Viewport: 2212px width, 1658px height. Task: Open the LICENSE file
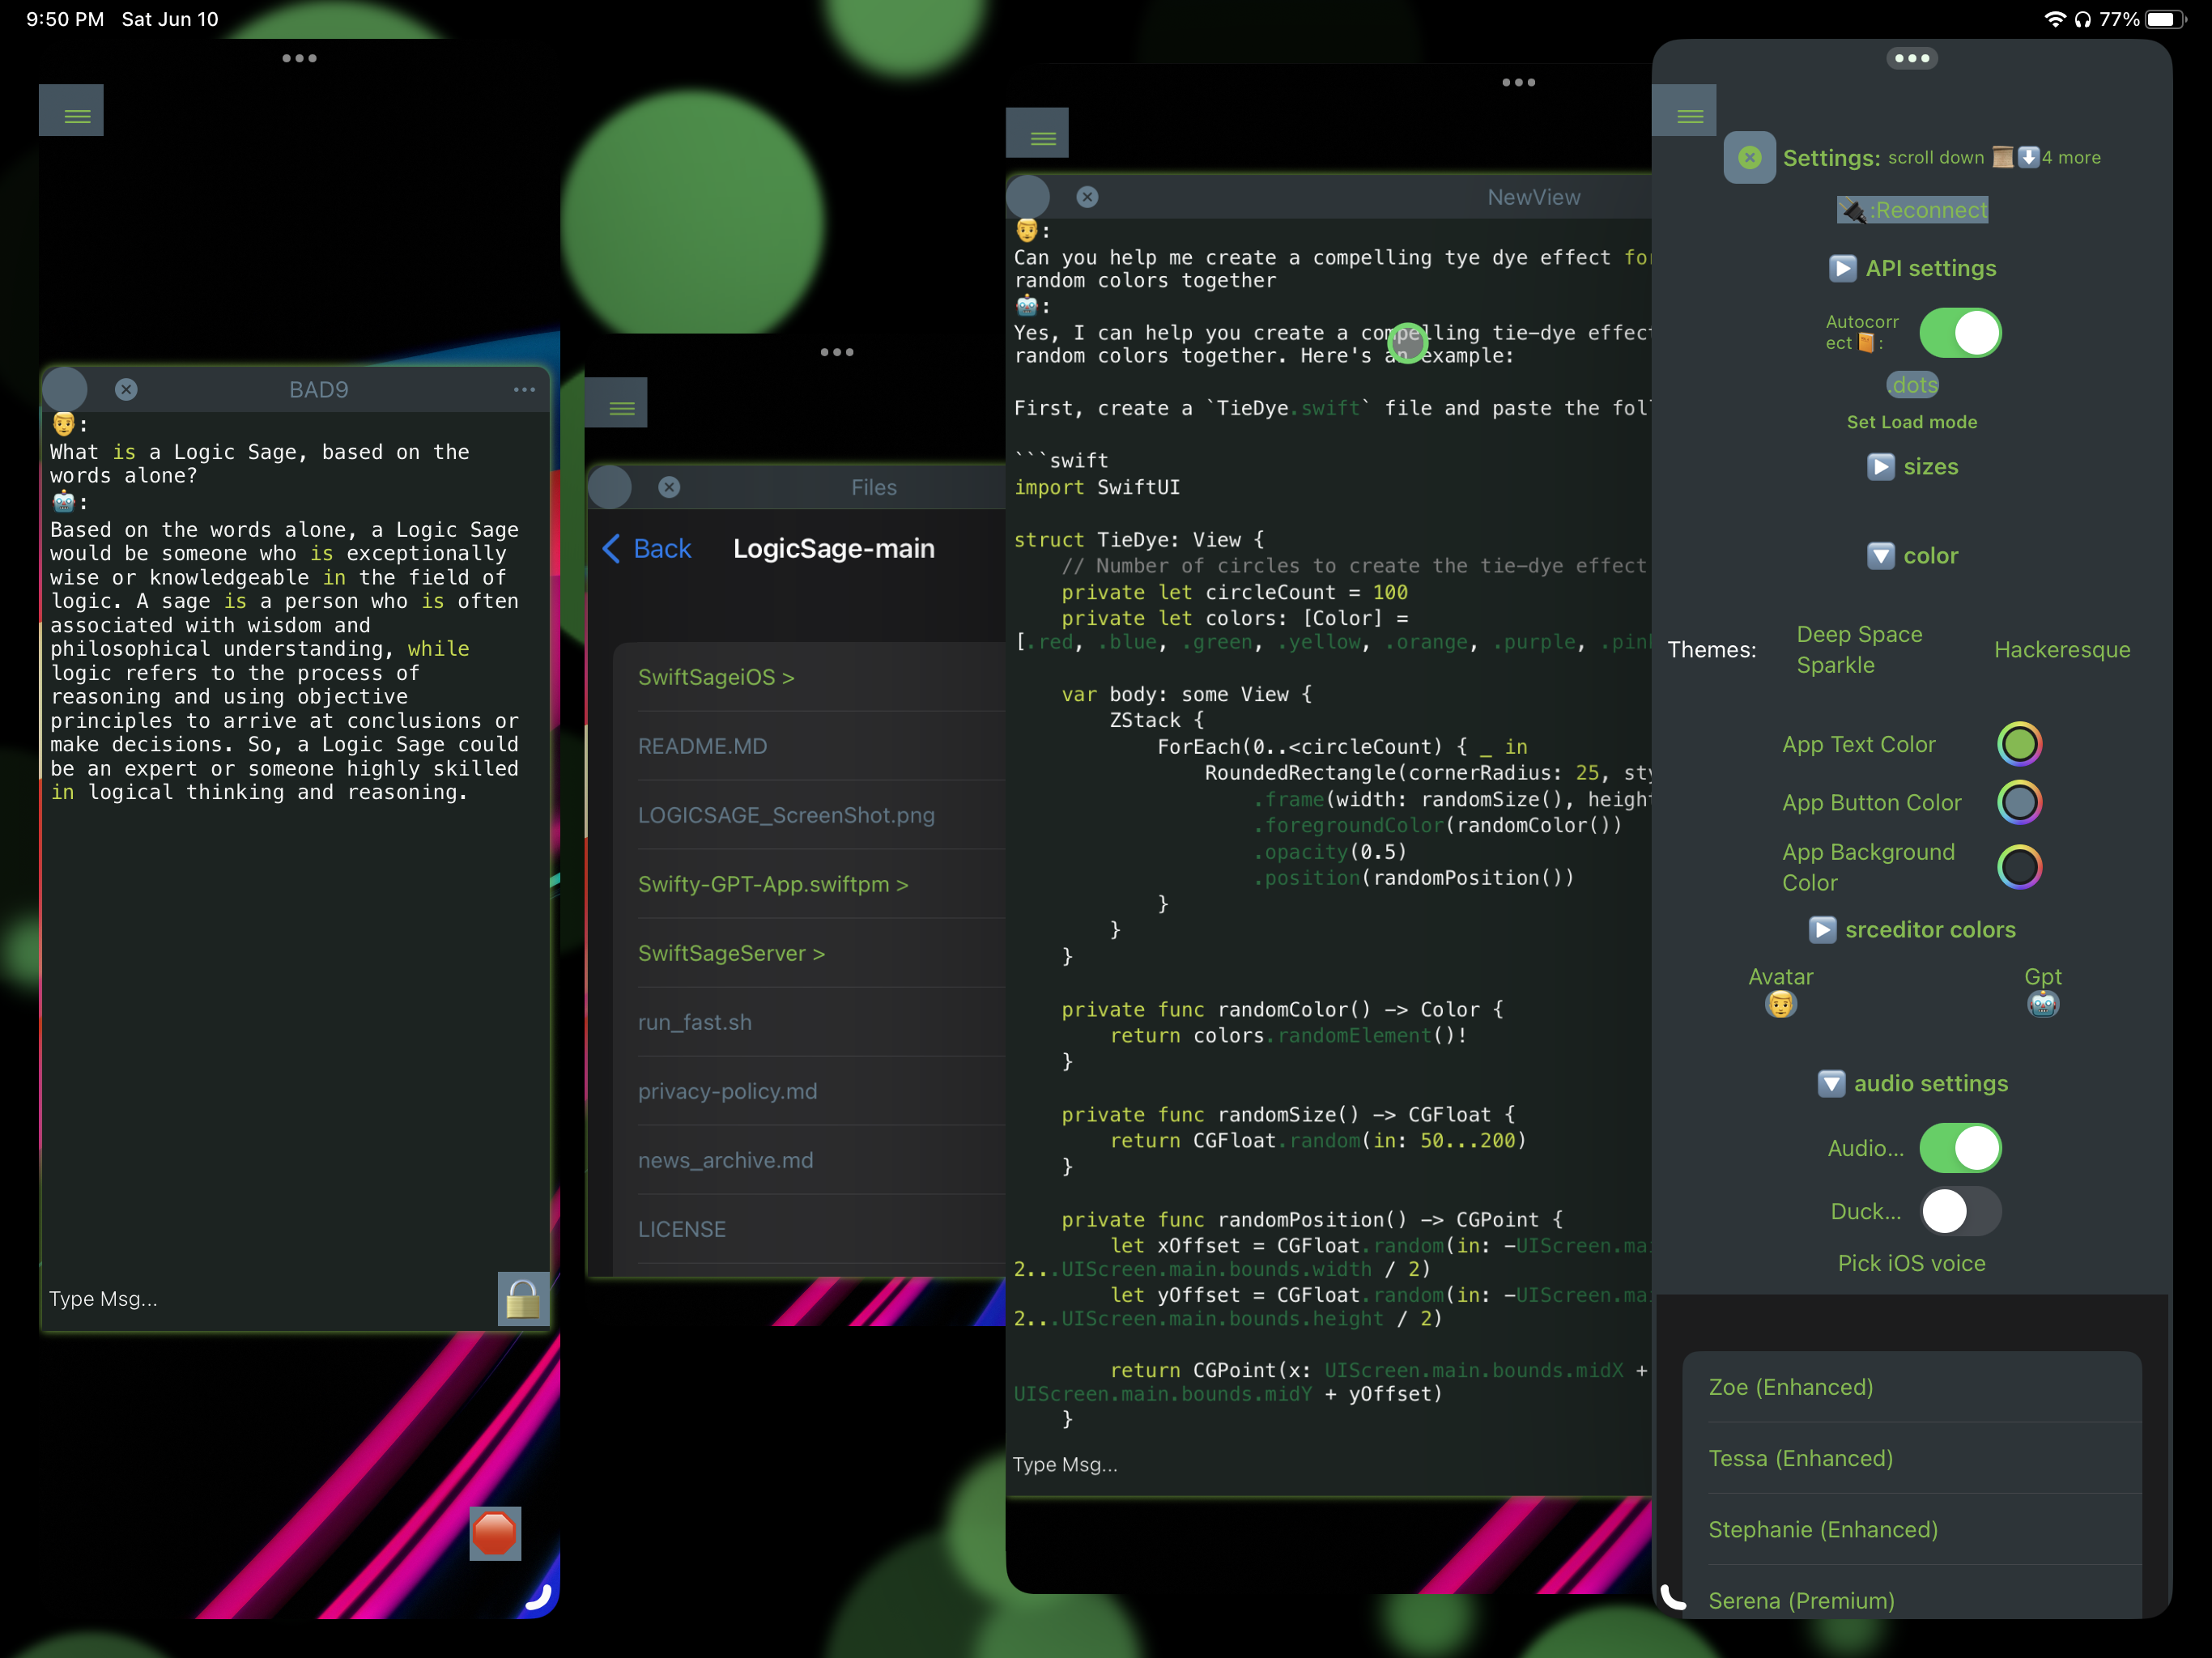[682, 1229]
